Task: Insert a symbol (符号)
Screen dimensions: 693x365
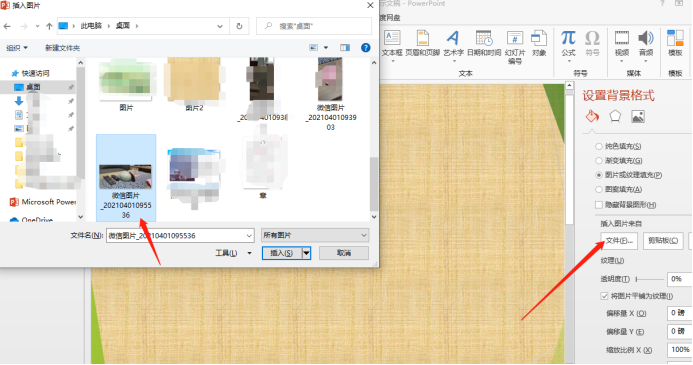Action: [x=592, y=44]
